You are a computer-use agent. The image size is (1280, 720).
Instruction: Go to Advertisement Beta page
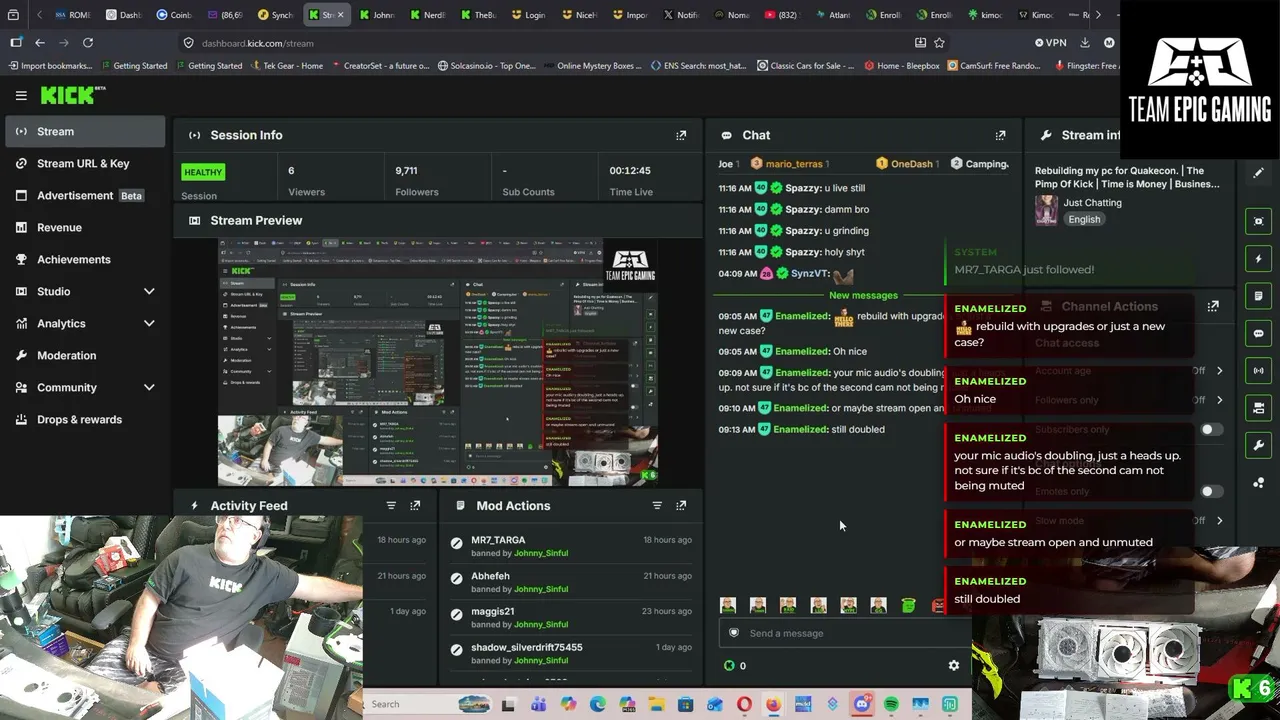(x=85, y=195)
